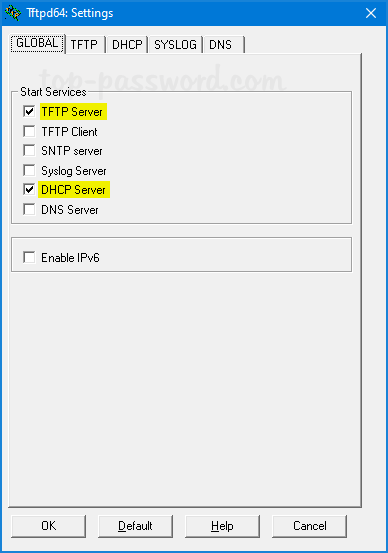The image size is (388, 553).
Task: Close the Tftpd64 Settings dialog with X
Action: tap(371, 13)
